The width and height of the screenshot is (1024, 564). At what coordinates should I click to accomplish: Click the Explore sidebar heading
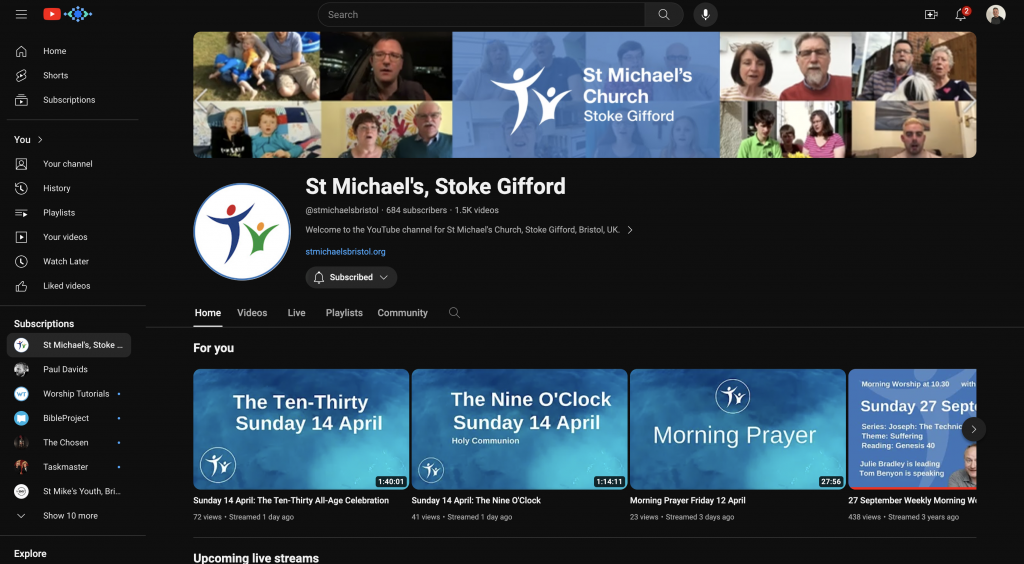pyautogui.click(x=30, y=554)
